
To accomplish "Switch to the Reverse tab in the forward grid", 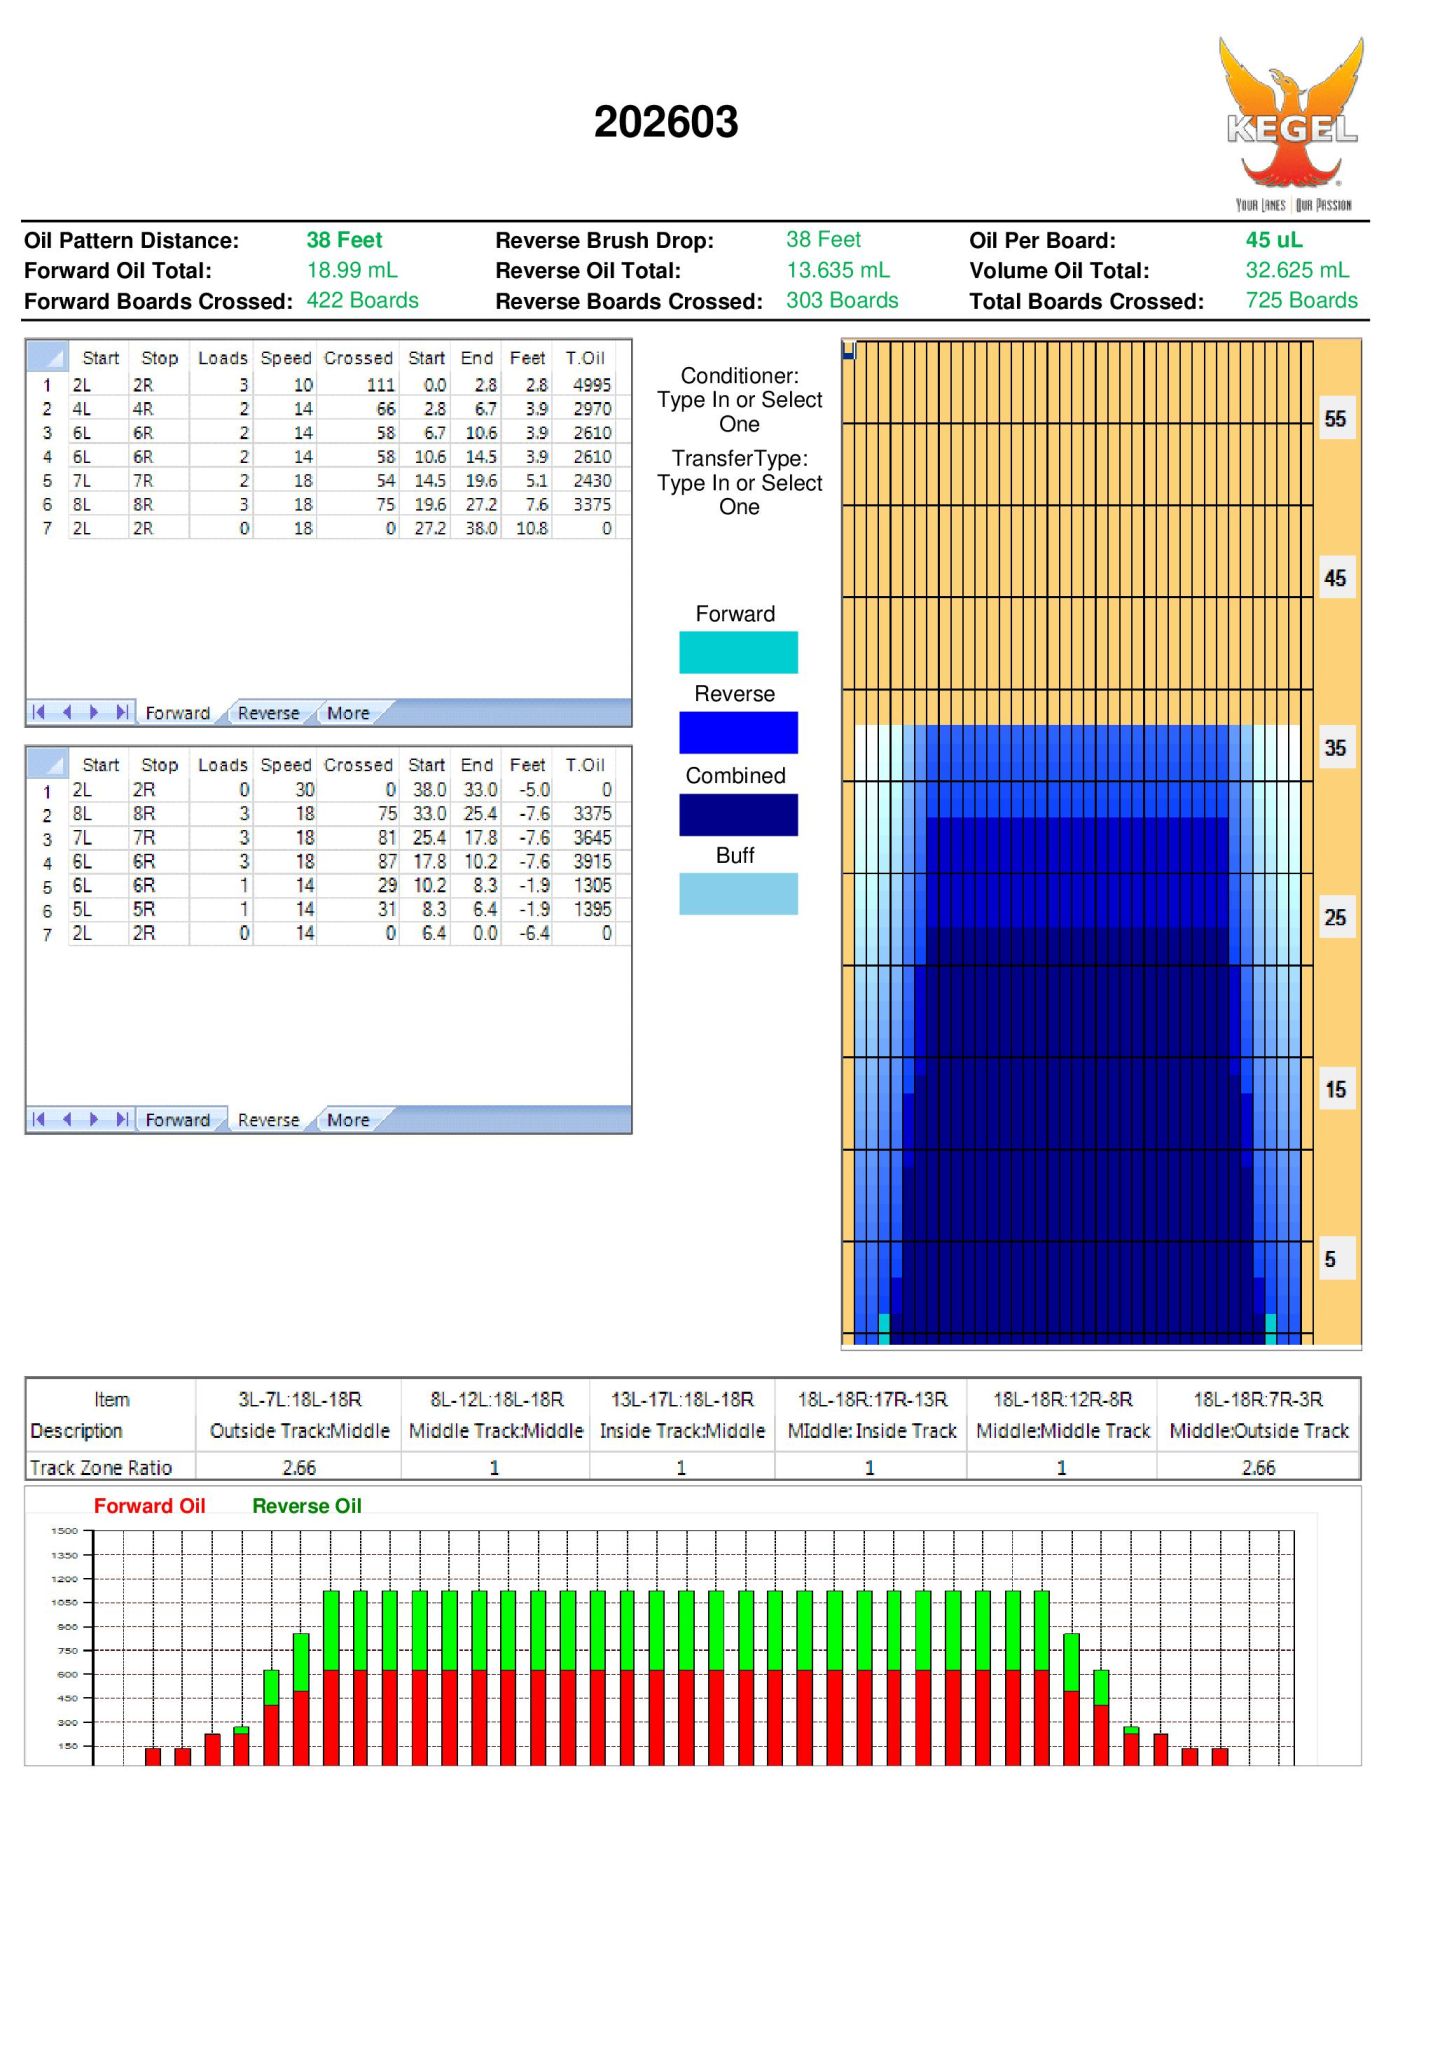I will pos(268,713).
